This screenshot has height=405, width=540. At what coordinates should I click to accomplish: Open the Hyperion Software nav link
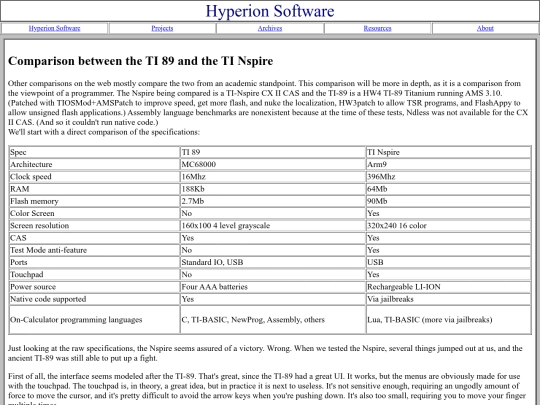pos(54,28)
